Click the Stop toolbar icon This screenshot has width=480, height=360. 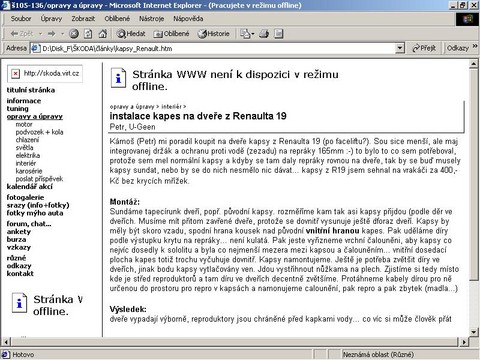(x=74, y=34)
